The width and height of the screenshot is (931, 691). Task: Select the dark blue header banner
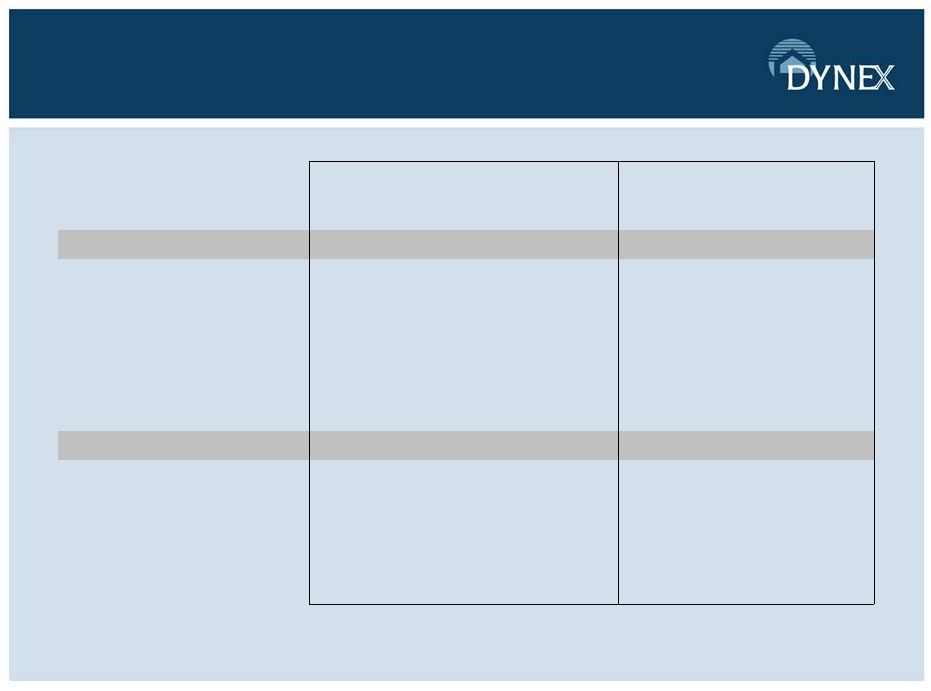tap(466, 64)
